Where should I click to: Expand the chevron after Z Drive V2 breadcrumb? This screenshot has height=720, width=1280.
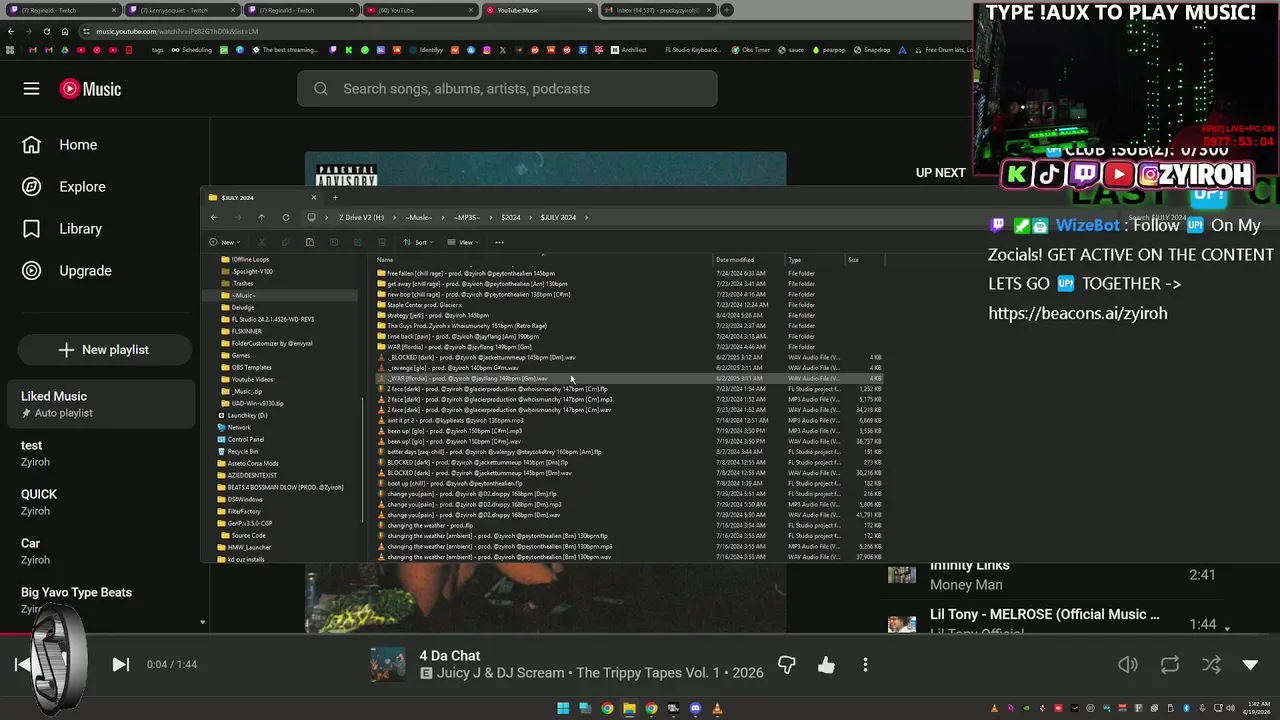[x=395, y=217]
